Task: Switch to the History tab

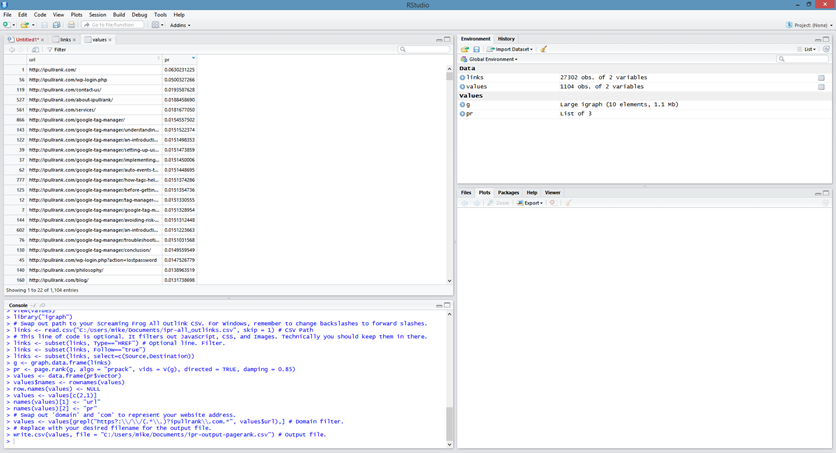Action: tap(506, 39)
